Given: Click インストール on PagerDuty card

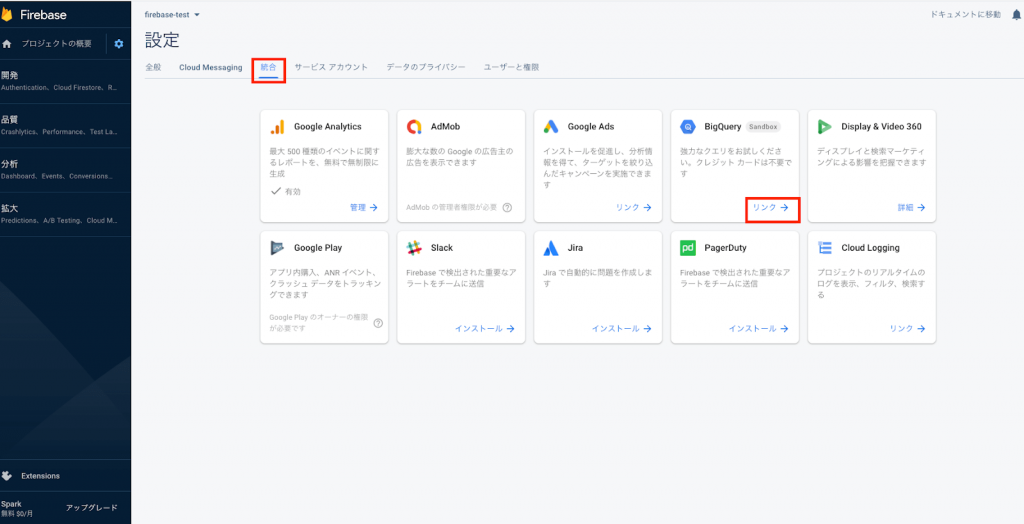Looking at the screenshot, I should click(758, 329).
